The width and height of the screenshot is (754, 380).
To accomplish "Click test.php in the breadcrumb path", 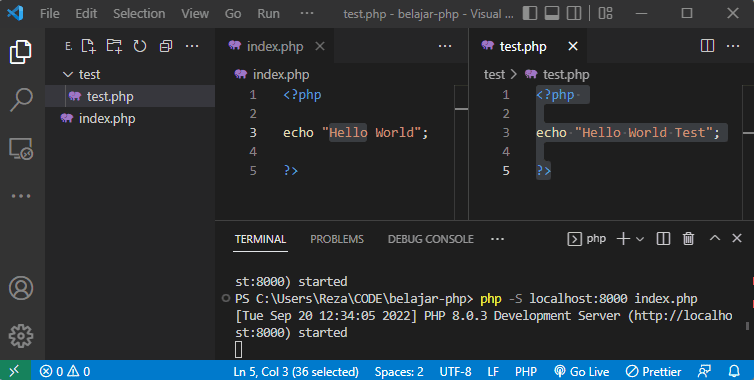I will (x=557, y=75).
